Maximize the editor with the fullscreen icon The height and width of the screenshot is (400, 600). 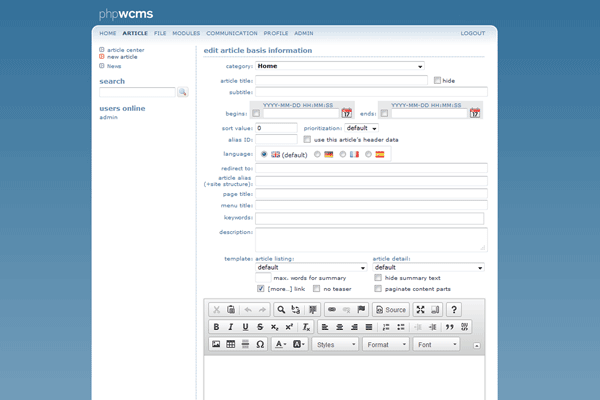(419, 310)
